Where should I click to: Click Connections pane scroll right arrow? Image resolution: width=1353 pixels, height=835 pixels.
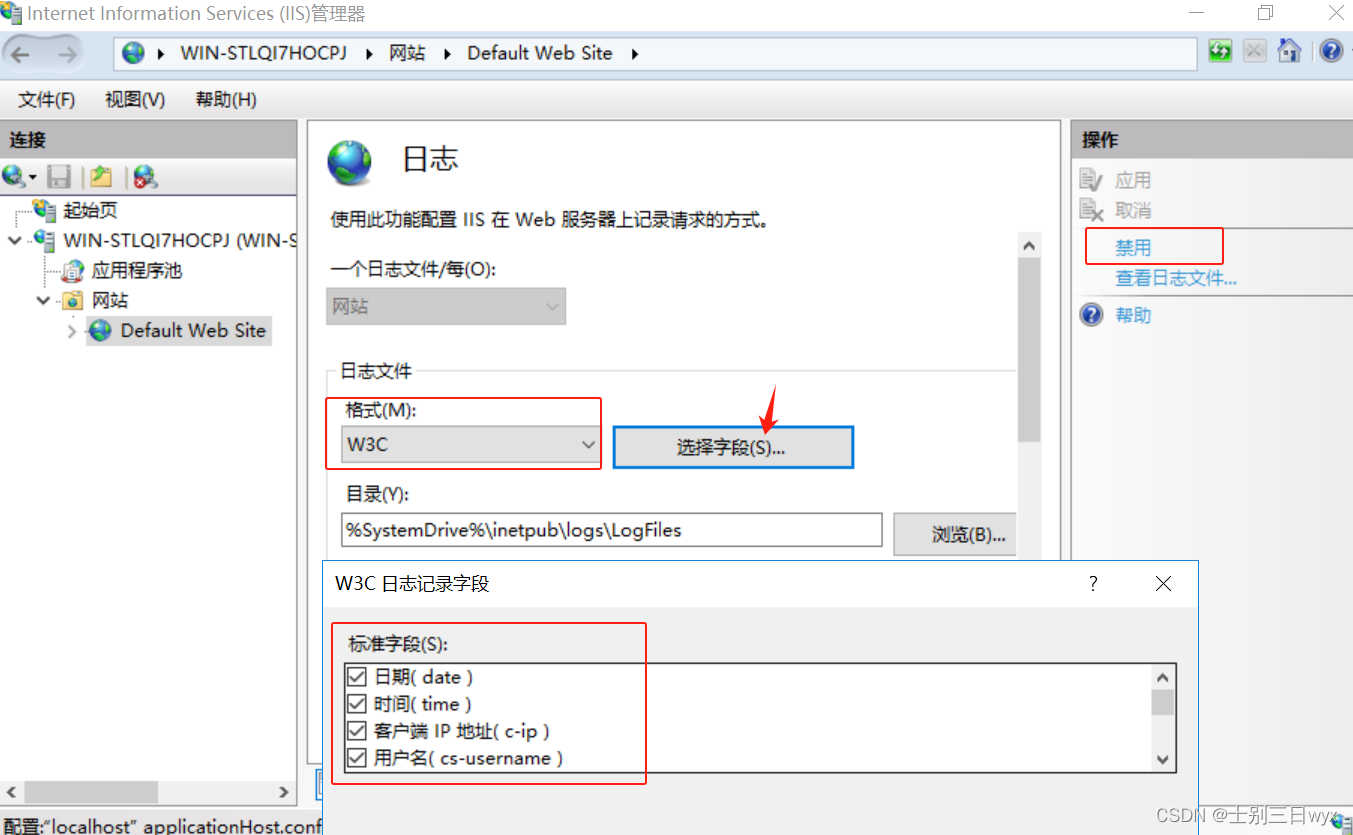click(x=284, y=792)
